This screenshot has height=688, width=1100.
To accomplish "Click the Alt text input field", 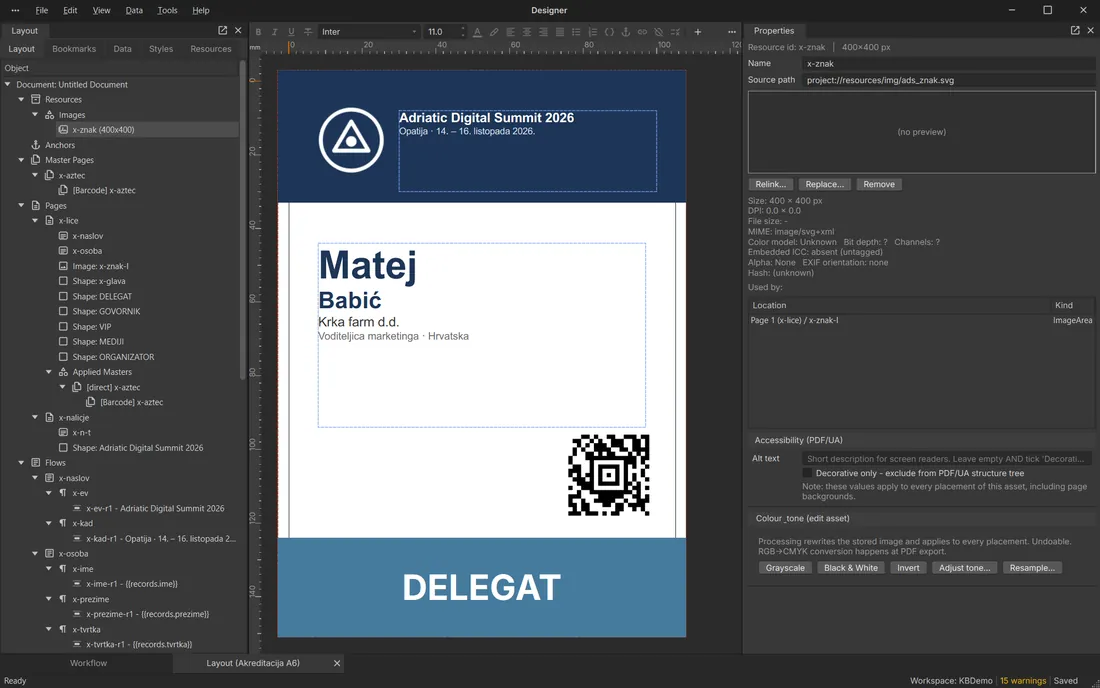I will (946, 459).
